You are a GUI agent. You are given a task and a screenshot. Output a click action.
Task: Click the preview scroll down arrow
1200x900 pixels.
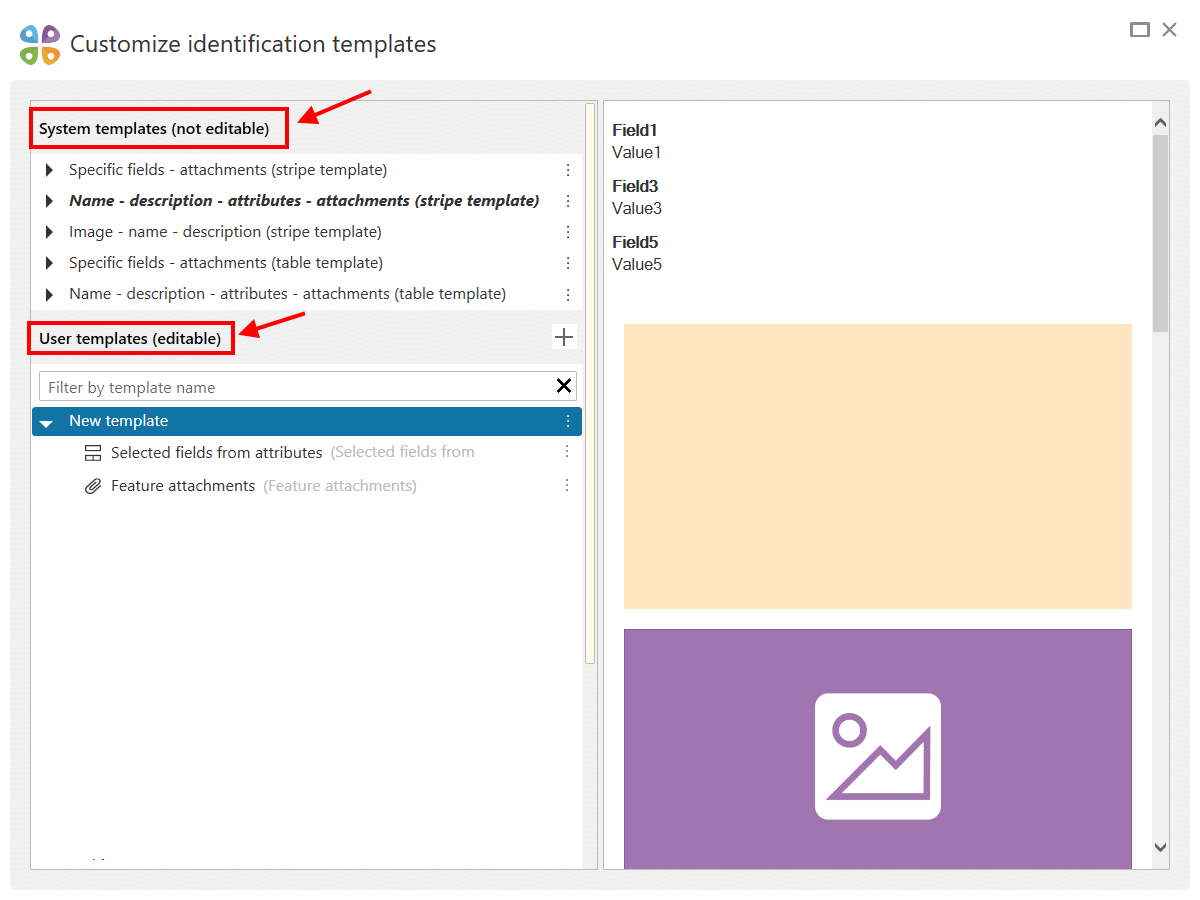click(1160, 847)
